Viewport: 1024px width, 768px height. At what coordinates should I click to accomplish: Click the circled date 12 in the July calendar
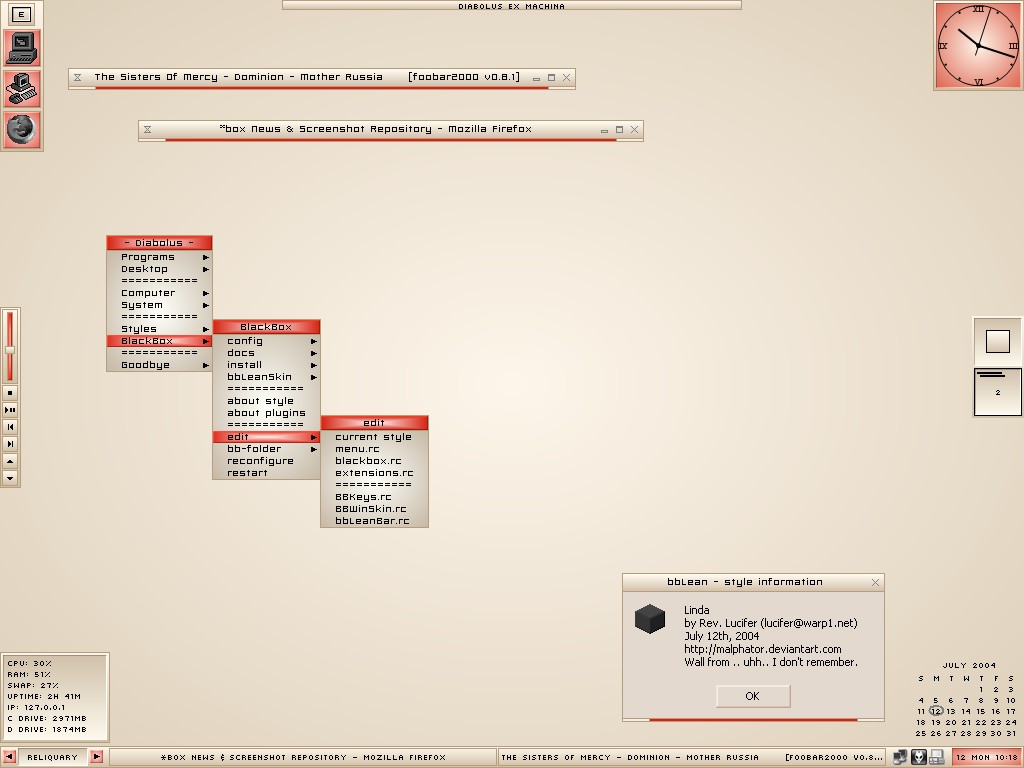click(936, 711)
